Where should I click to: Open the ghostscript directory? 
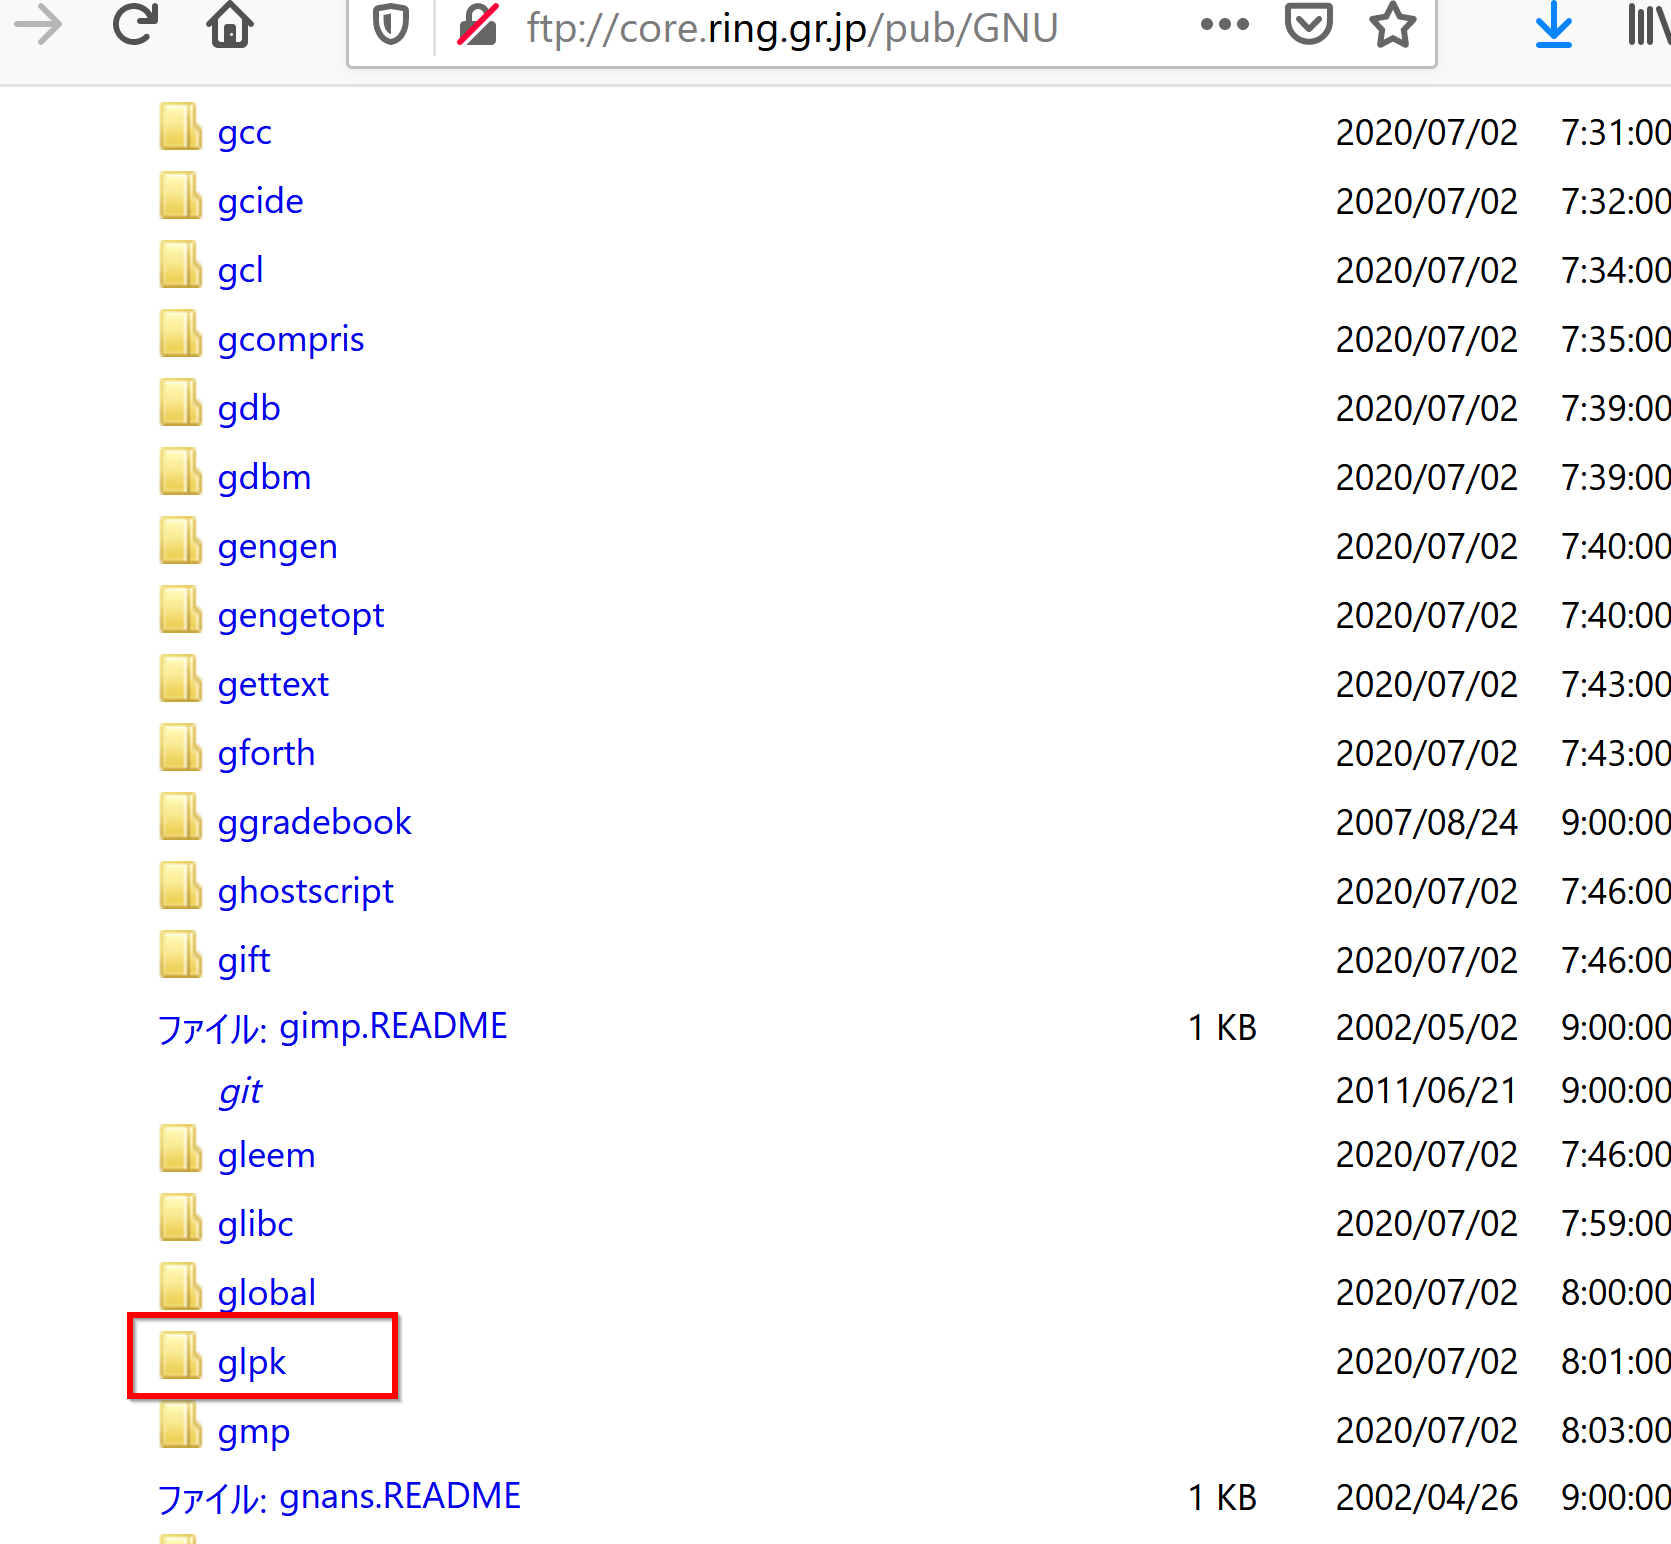tap(306, 891)
